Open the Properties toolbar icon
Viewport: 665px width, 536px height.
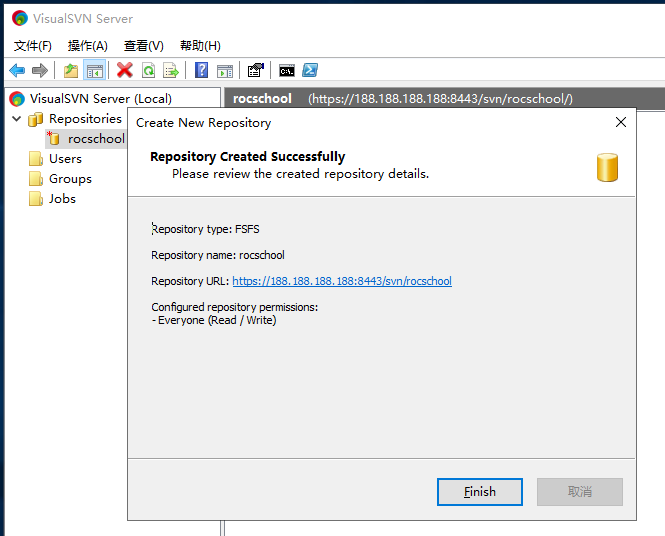click(x=256, y=70)
